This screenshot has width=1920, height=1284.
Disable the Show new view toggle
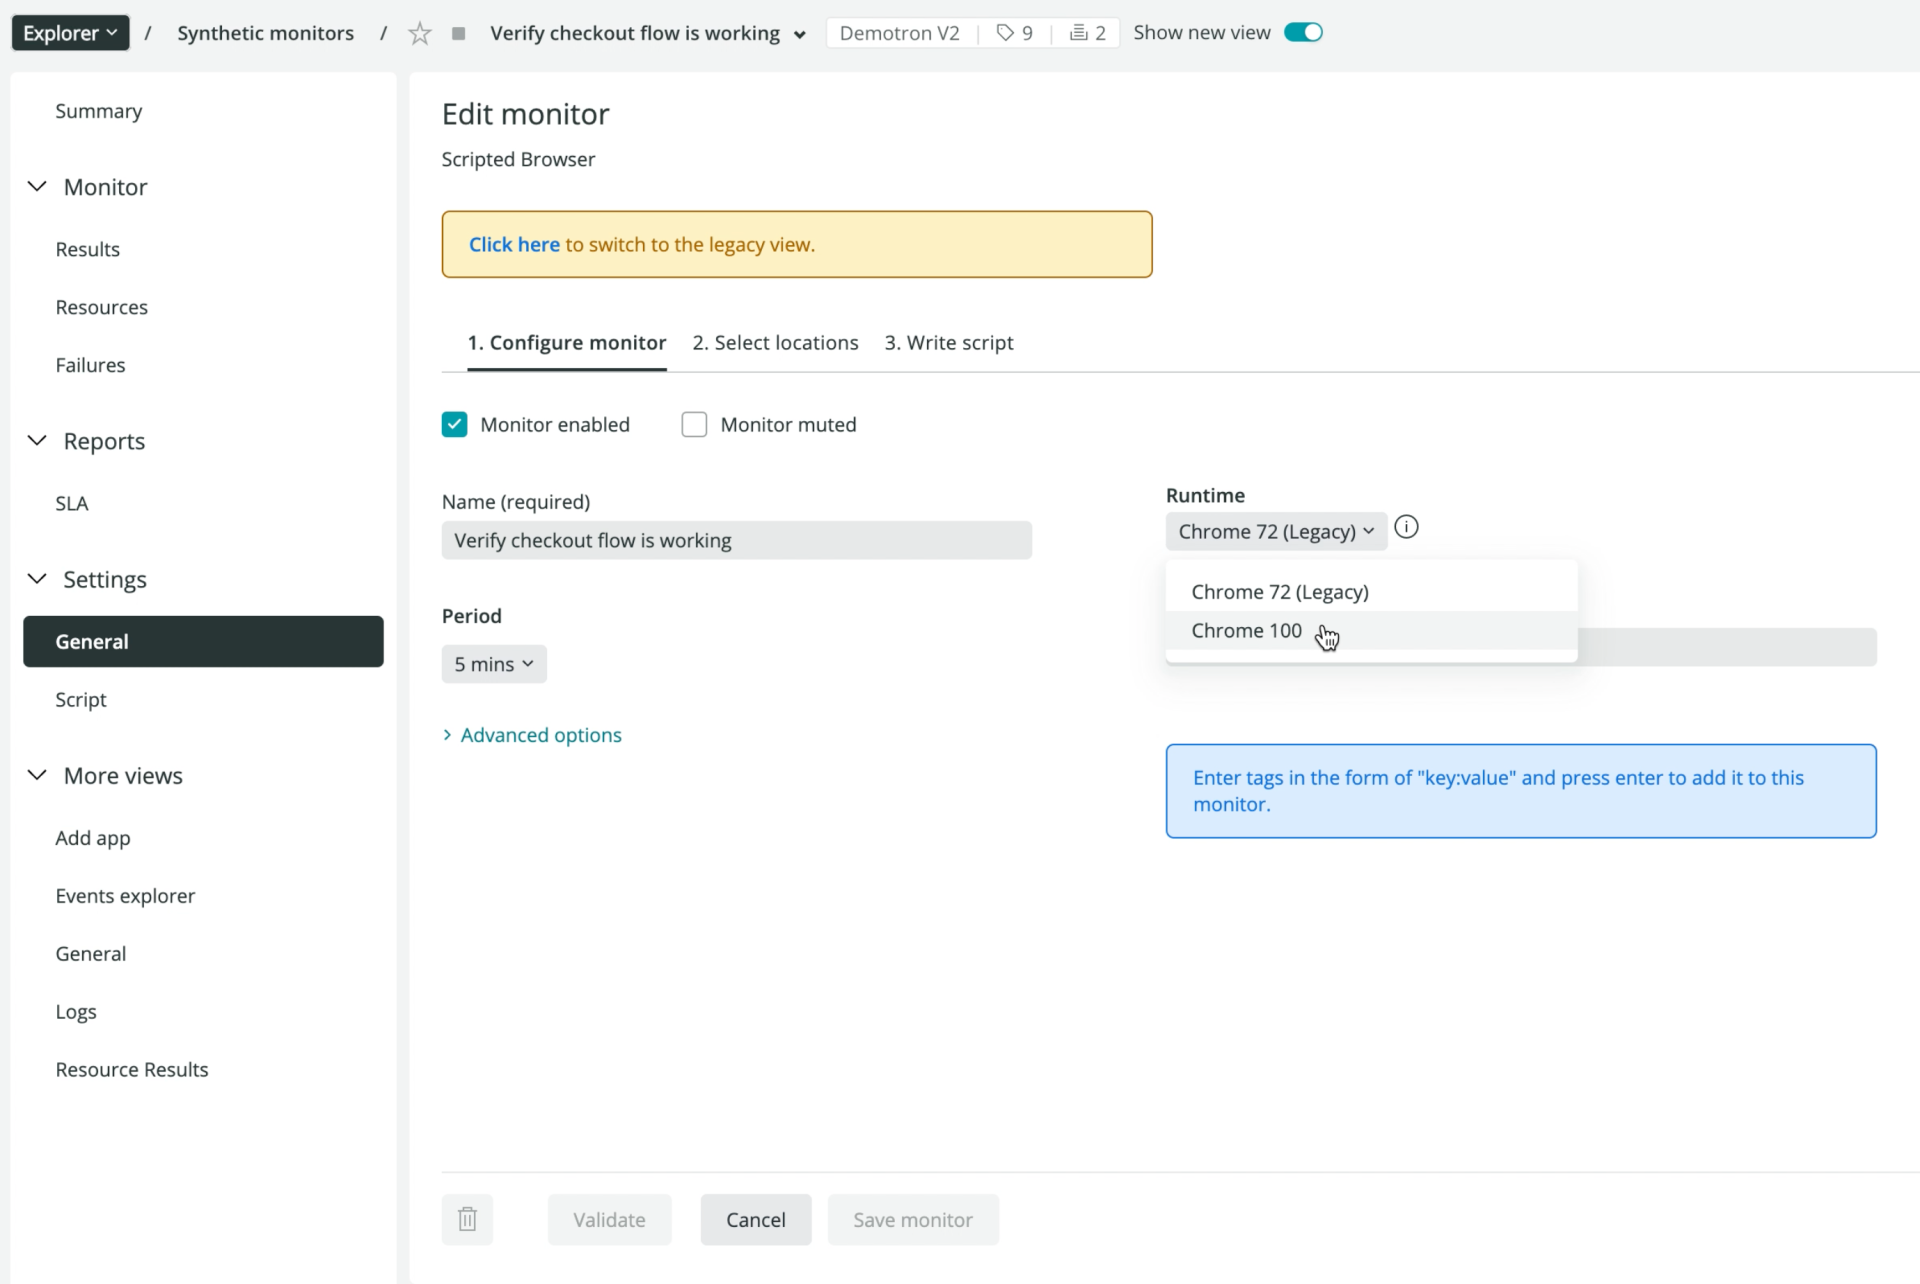coord(1302,31)
